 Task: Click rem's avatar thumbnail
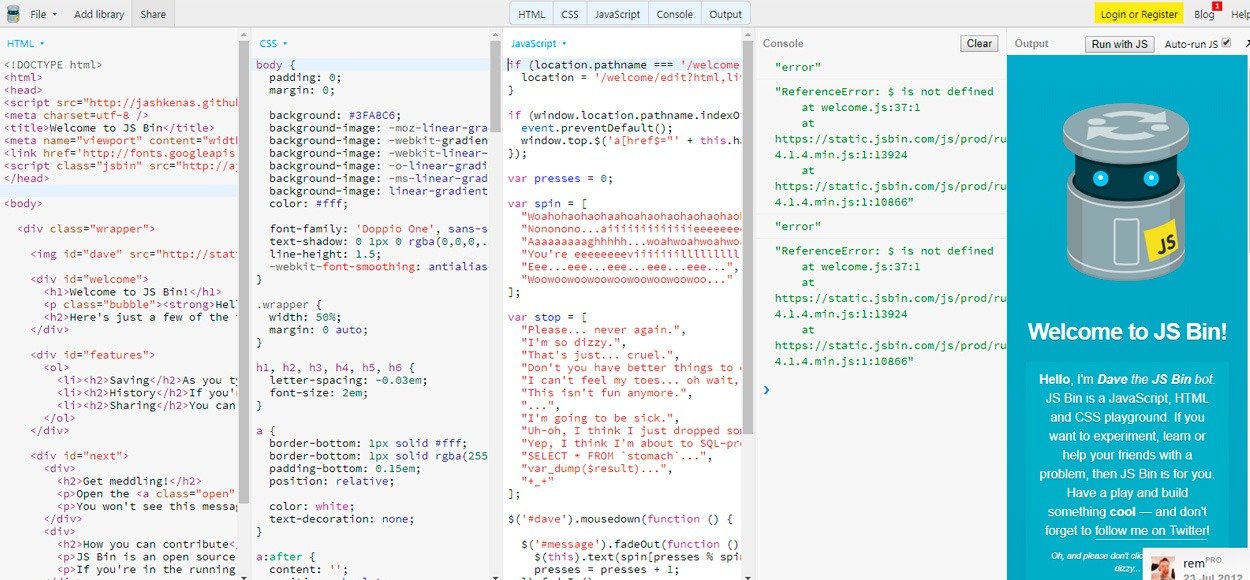click(1162, 567)
